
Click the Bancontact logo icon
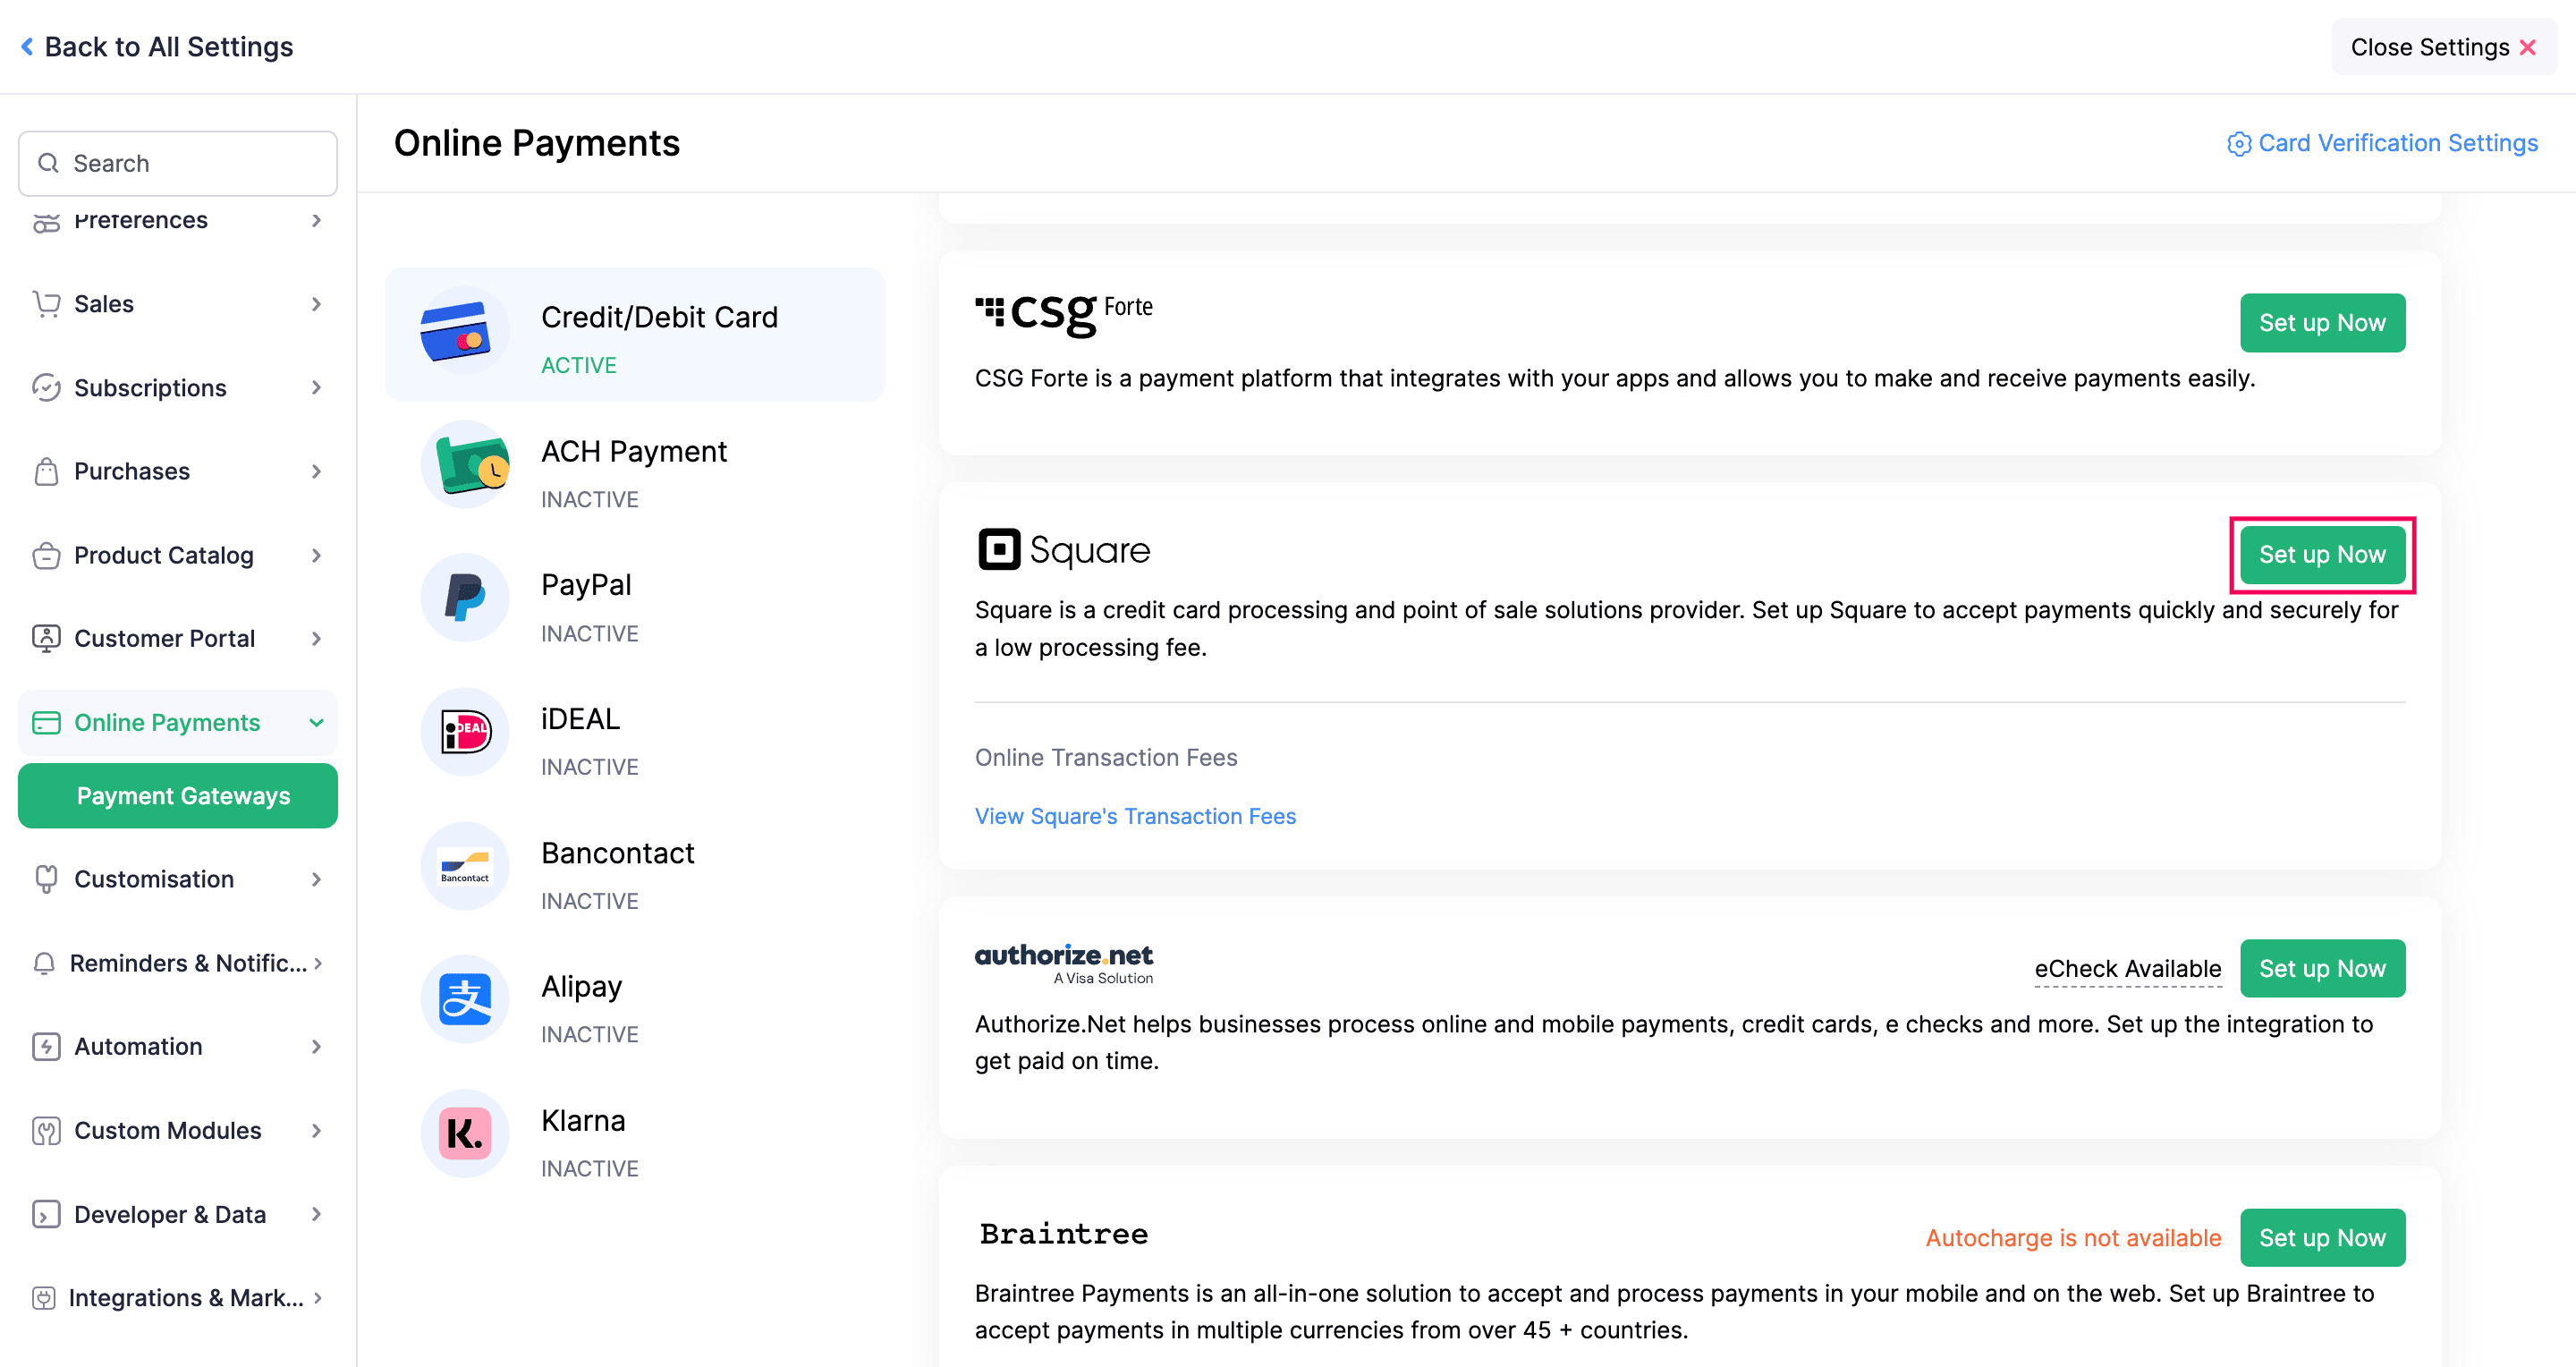[465, 866]
